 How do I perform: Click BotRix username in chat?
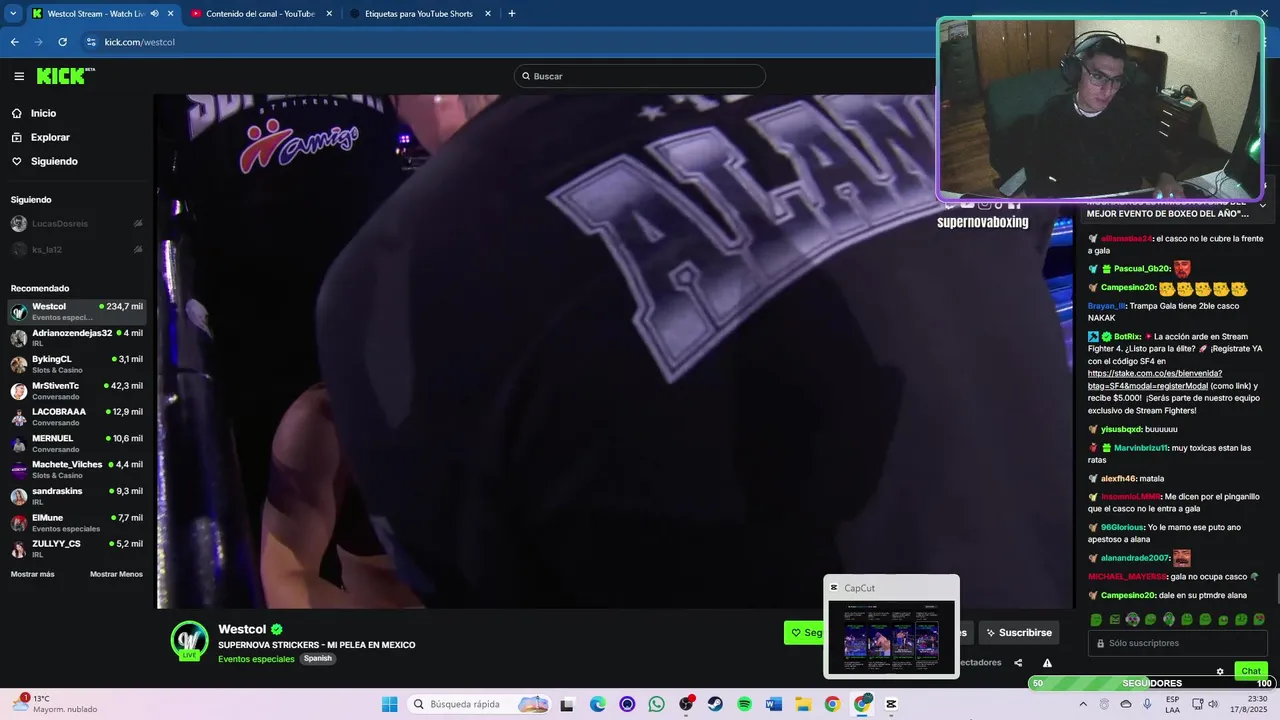pos(1127,337)
